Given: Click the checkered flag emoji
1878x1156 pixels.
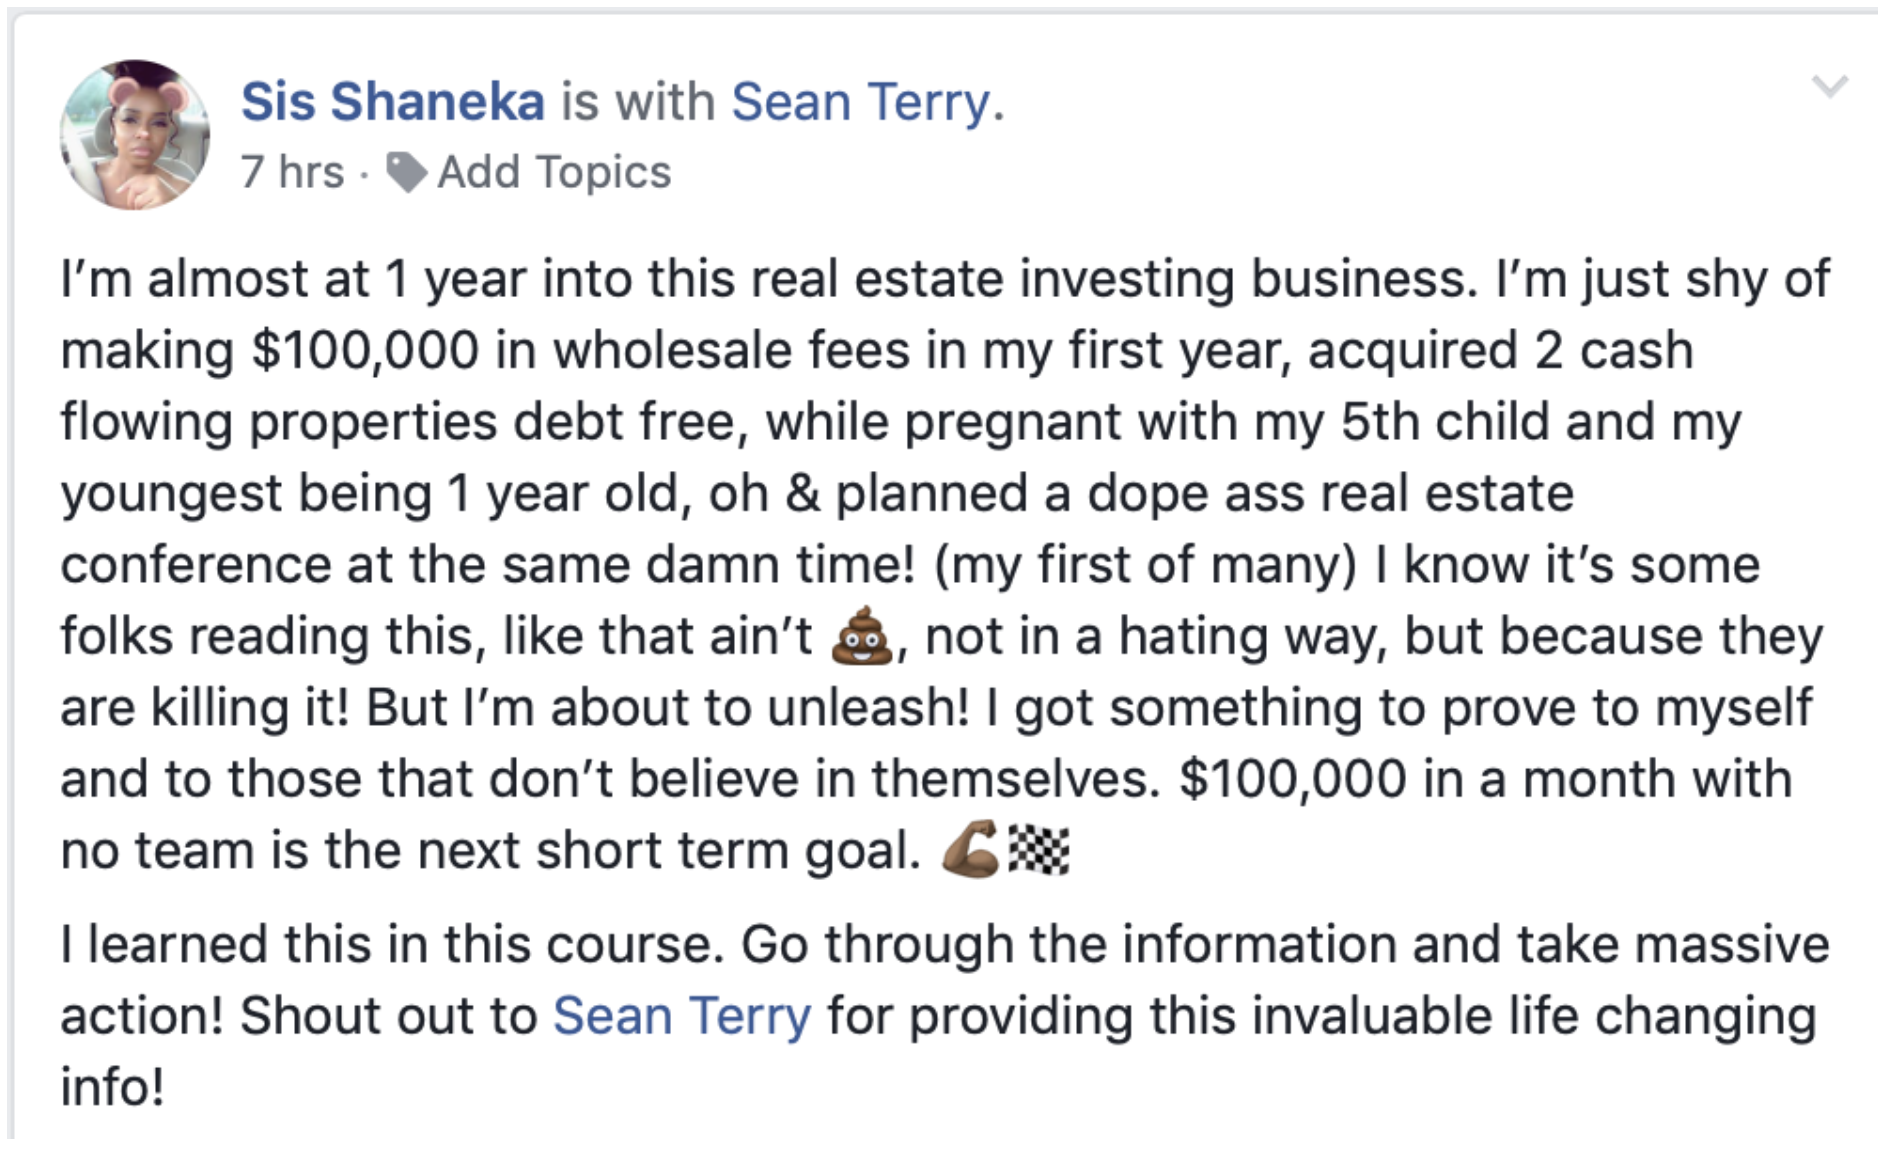Looking at the screenshot, I should click(1039, 851).
